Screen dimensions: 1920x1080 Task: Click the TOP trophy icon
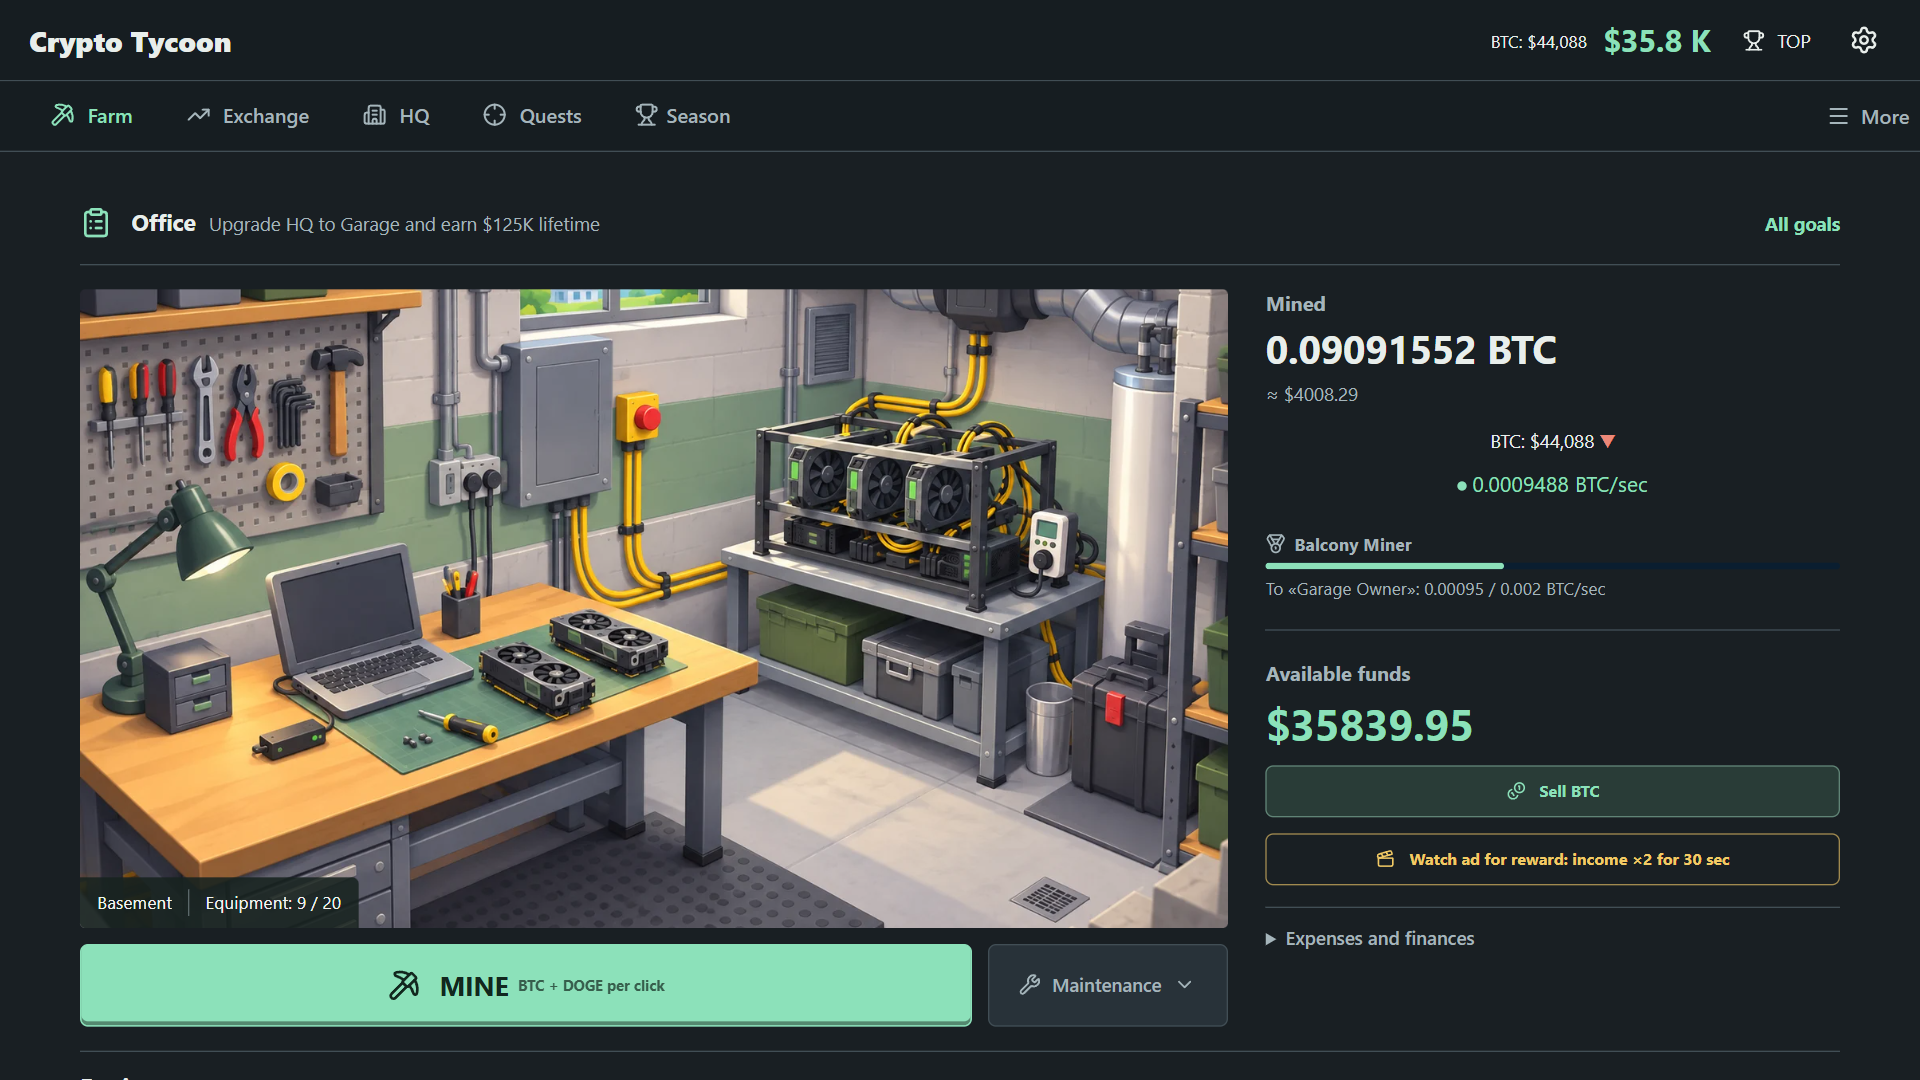point(1753,41)
